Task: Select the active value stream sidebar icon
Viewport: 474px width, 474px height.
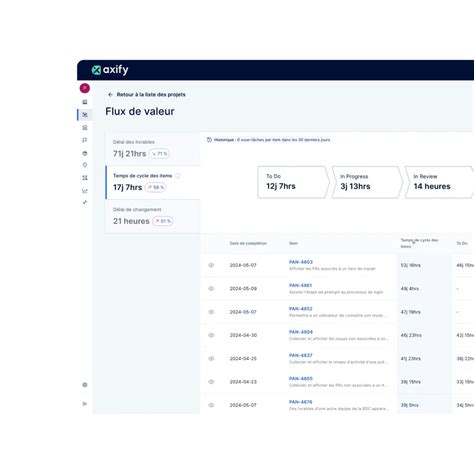Action: (x=85, y=115)
